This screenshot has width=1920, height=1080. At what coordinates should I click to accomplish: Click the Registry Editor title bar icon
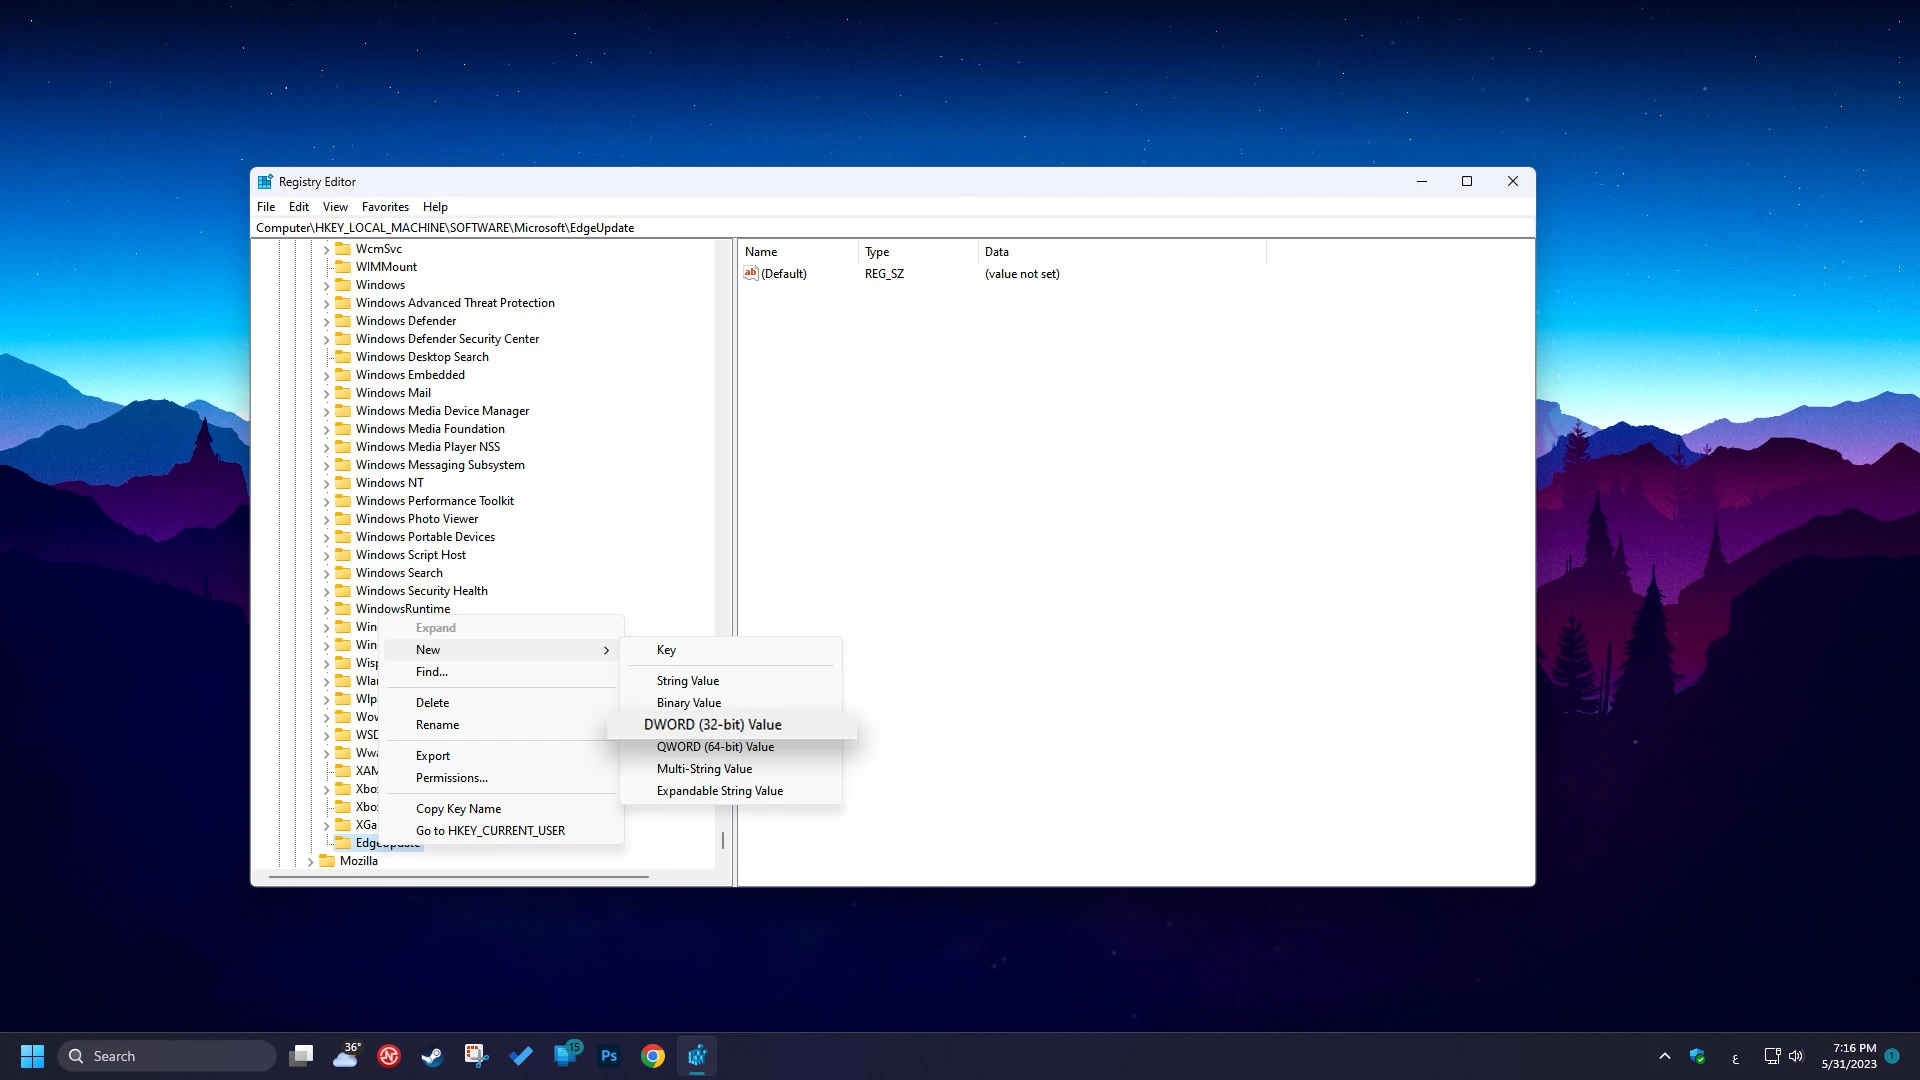(265, 182)
